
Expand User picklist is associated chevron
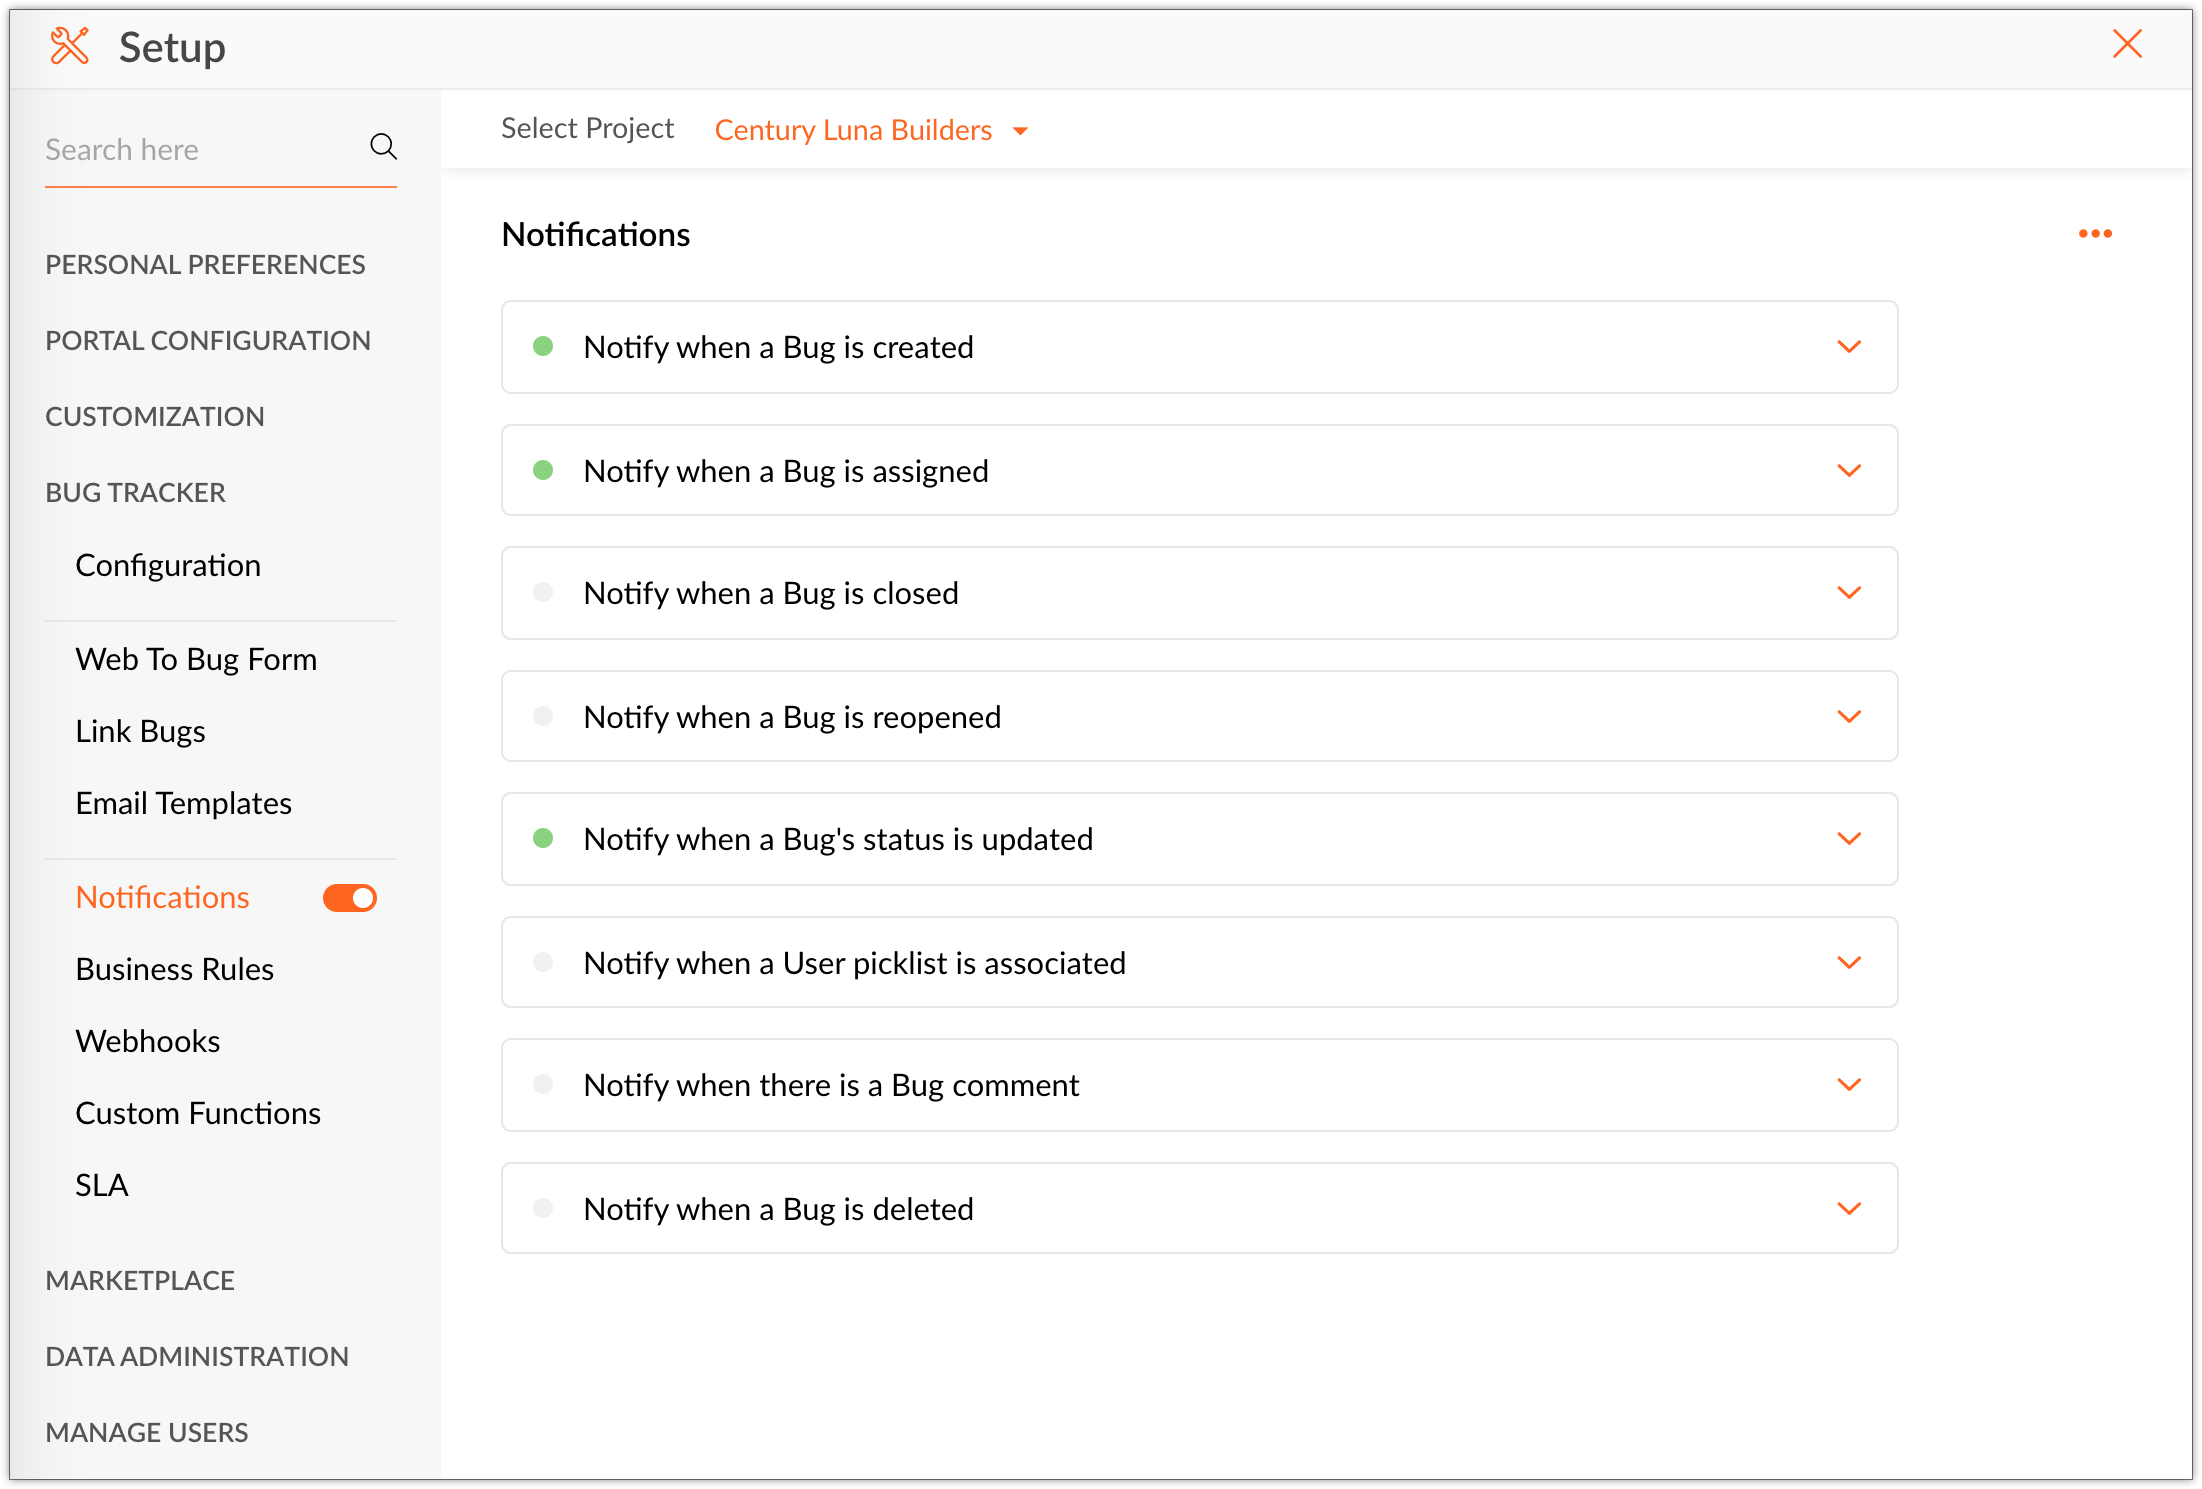[x=1848, y=963]
